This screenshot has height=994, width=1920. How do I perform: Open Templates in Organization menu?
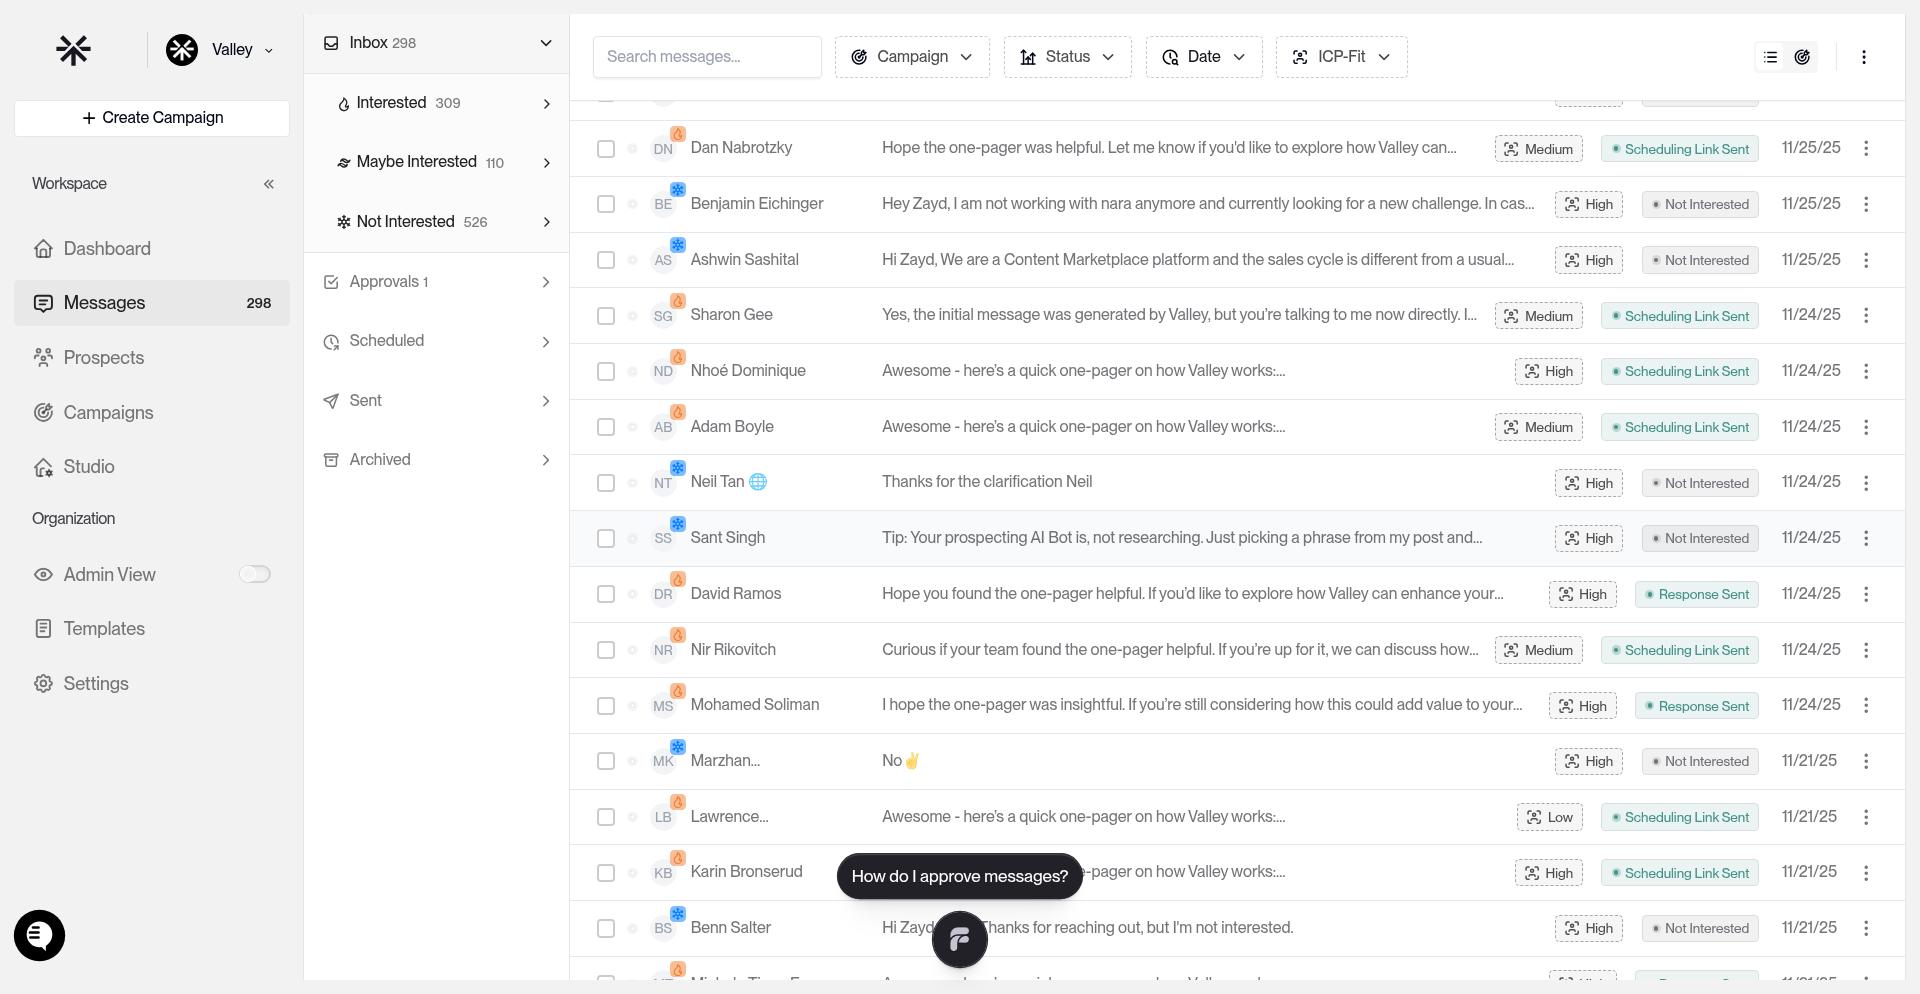pos(152,629)
